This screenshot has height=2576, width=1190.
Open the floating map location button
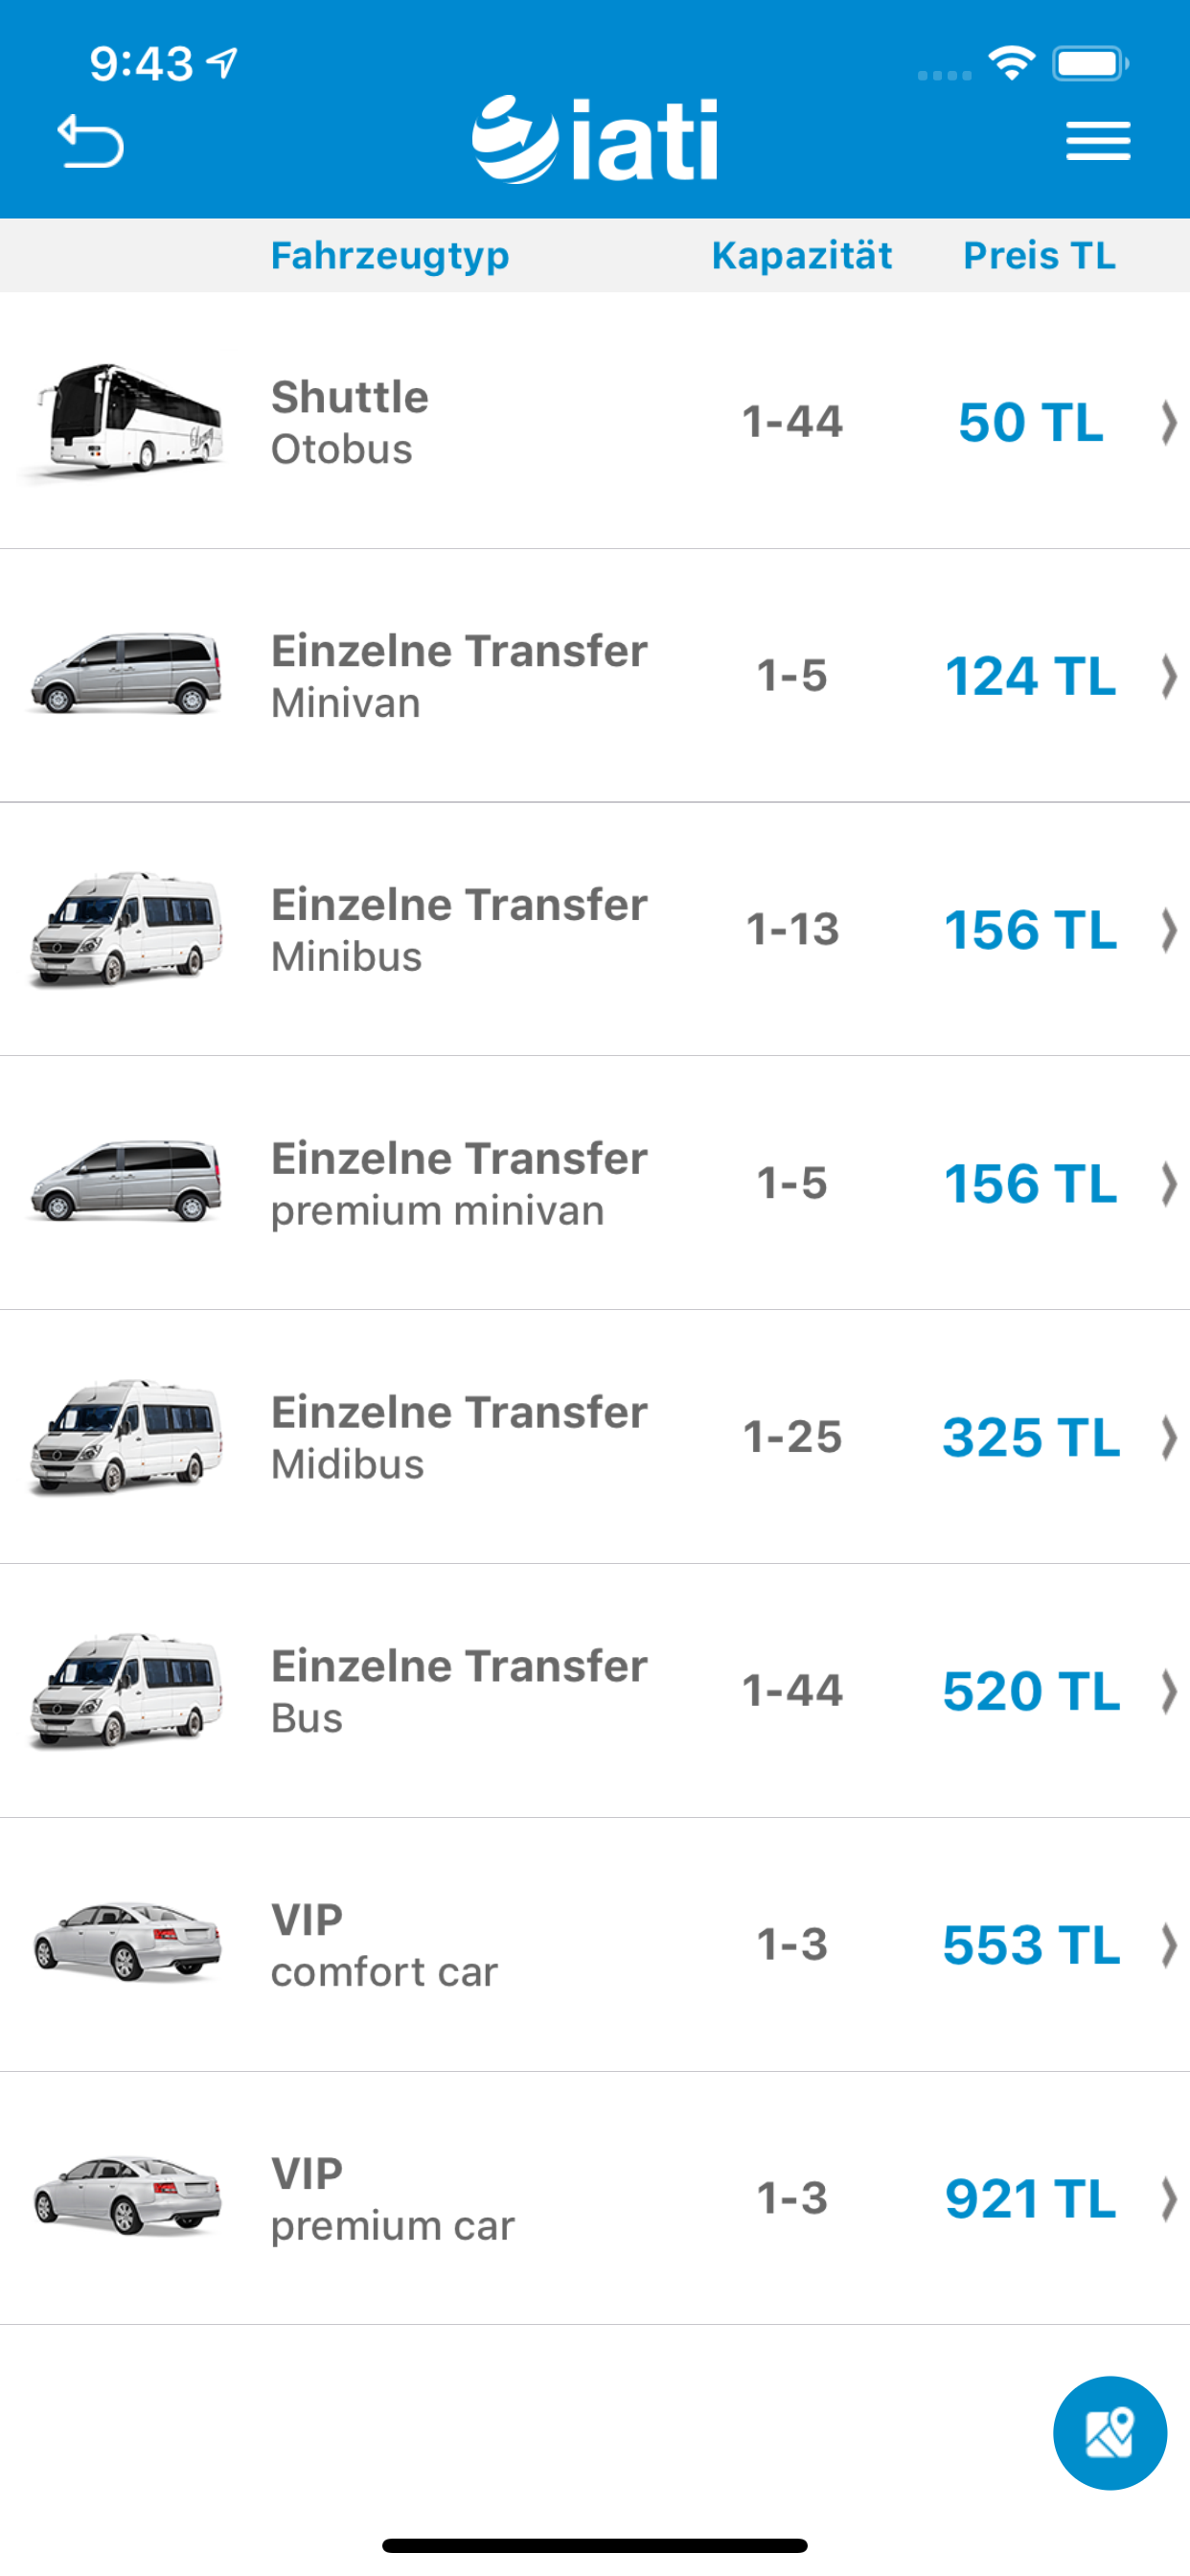click(1110, 2432)
